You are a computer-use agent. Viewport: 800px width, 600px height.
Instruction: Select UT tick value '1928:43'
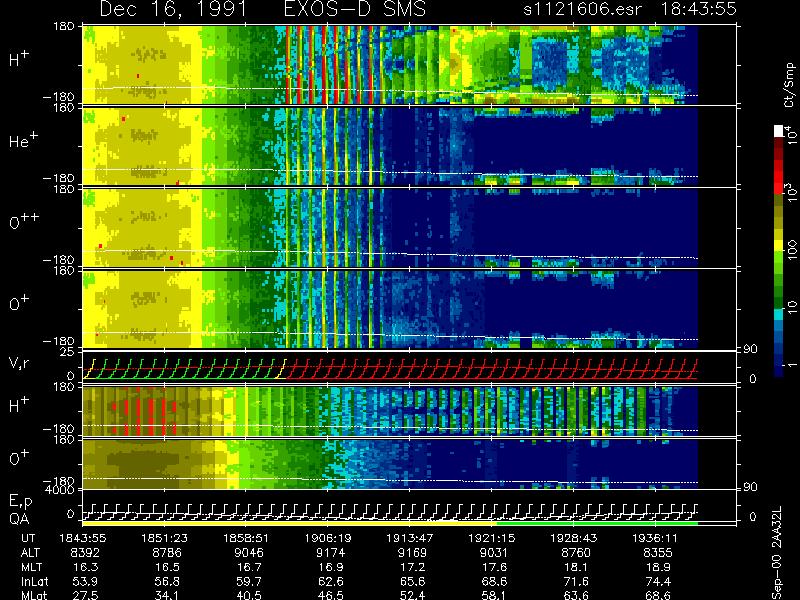(573, 538)
